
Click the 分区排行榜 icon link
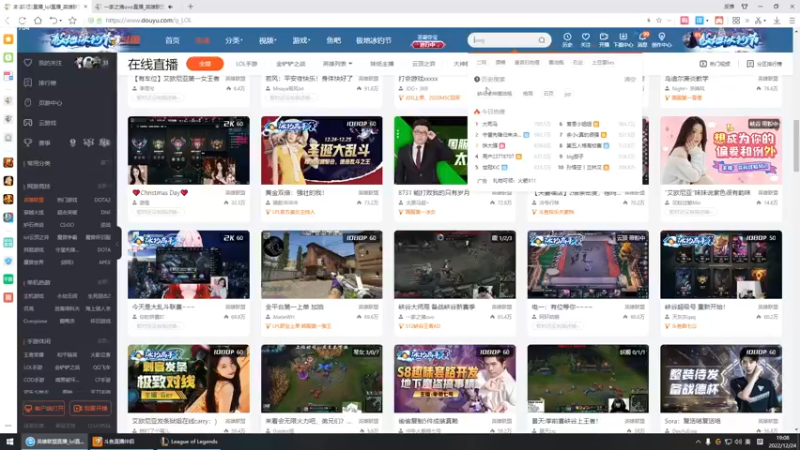coord(764,64)
